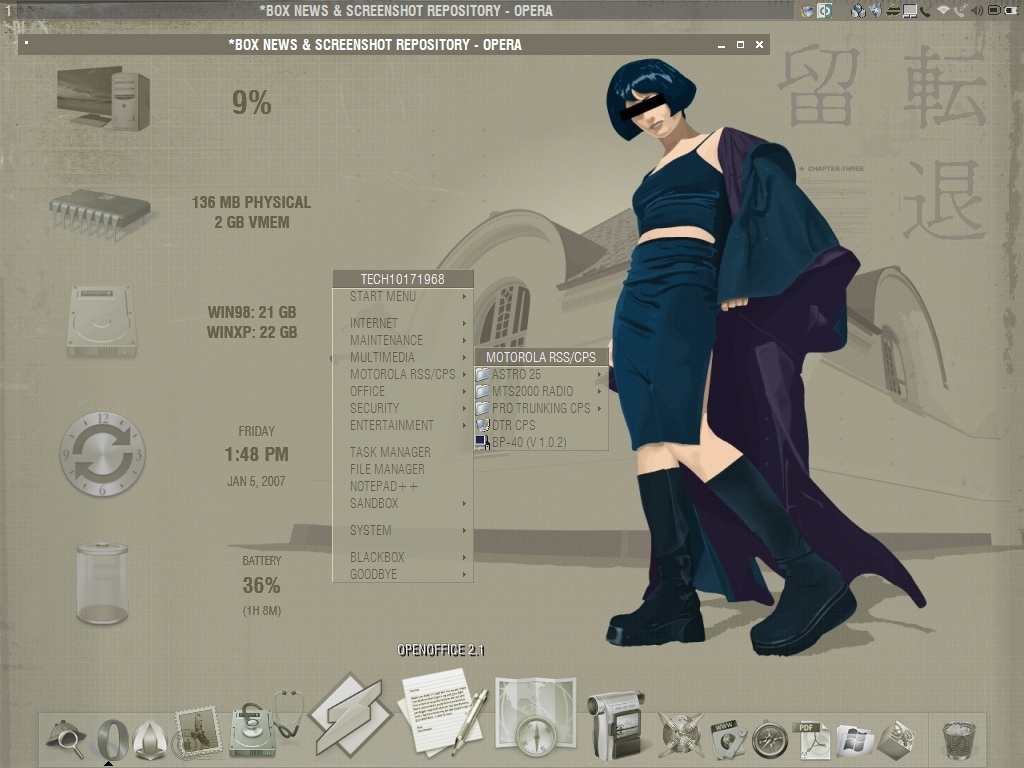Expand the Multimedia submenu arrow
This screenshot has width=1024, height=768.
pyautogui.click(x=464, y=357)
